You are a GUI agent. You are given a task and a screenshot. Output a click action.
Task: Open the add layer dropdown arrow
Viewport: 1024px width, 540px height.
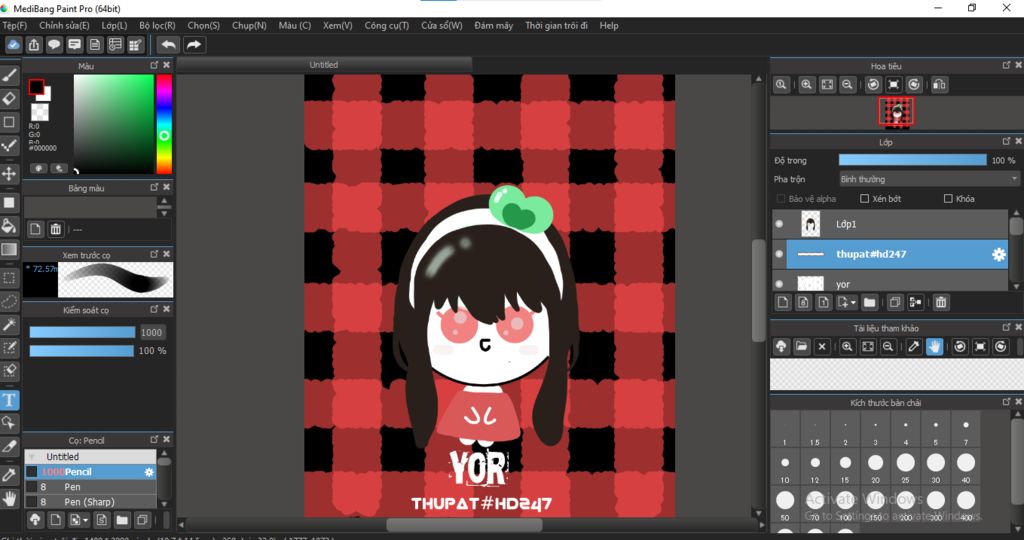tap(854, 303)
